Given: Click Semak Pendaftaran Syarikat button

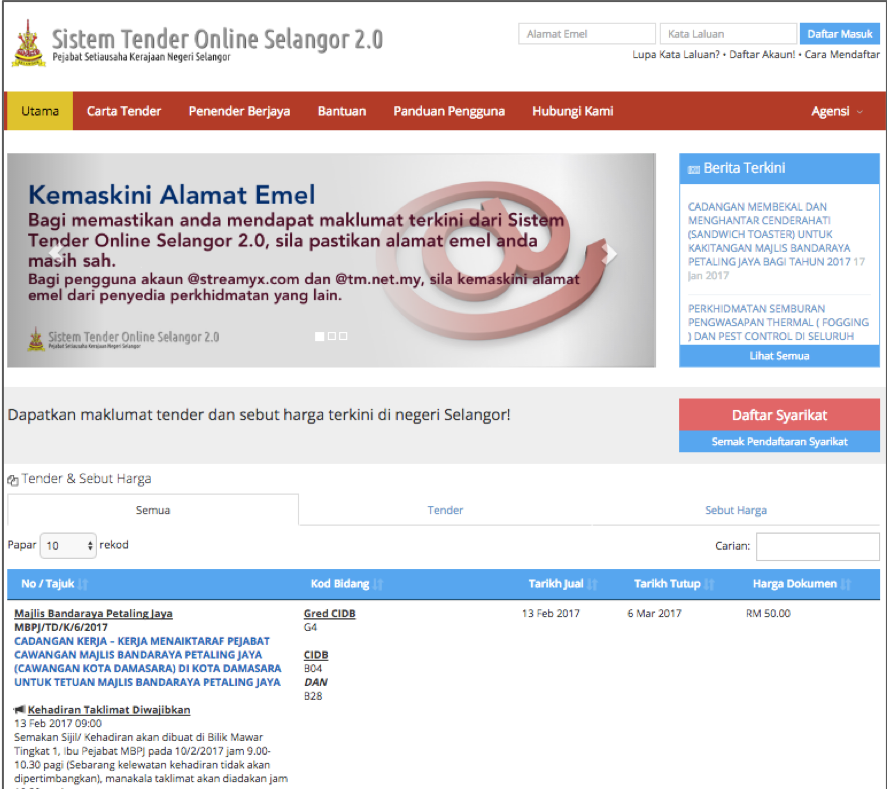Looking at the screenshot, I should (780, 442).
